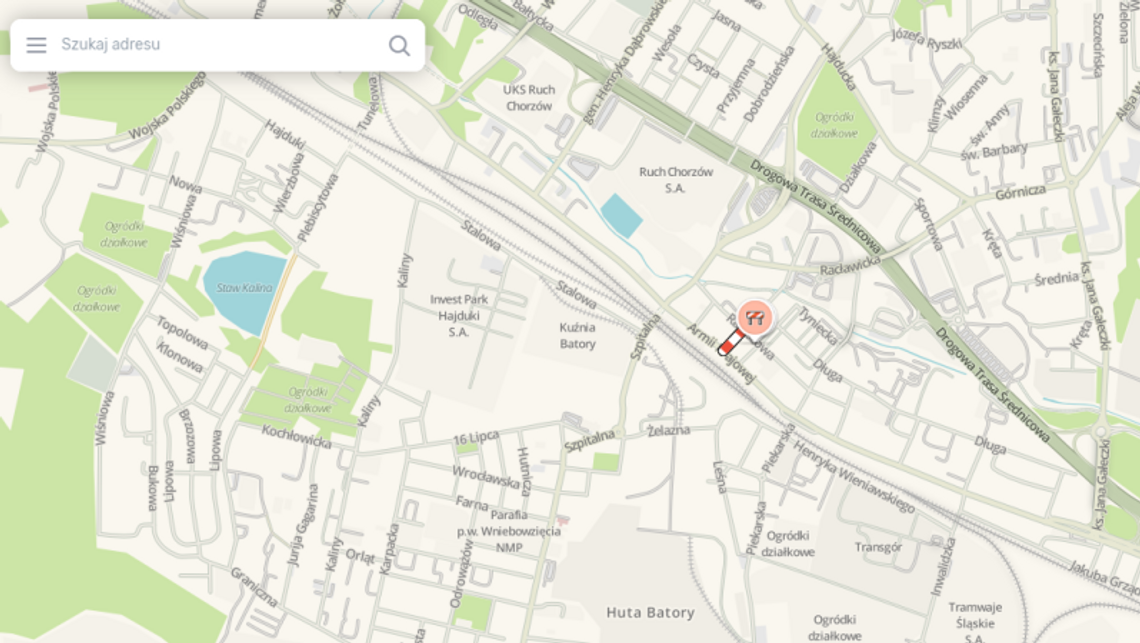Image resolution: width=1140 pixels, height=643 pixels.
Task: Select the Transgór place label
Action: [x=878, y=547]
